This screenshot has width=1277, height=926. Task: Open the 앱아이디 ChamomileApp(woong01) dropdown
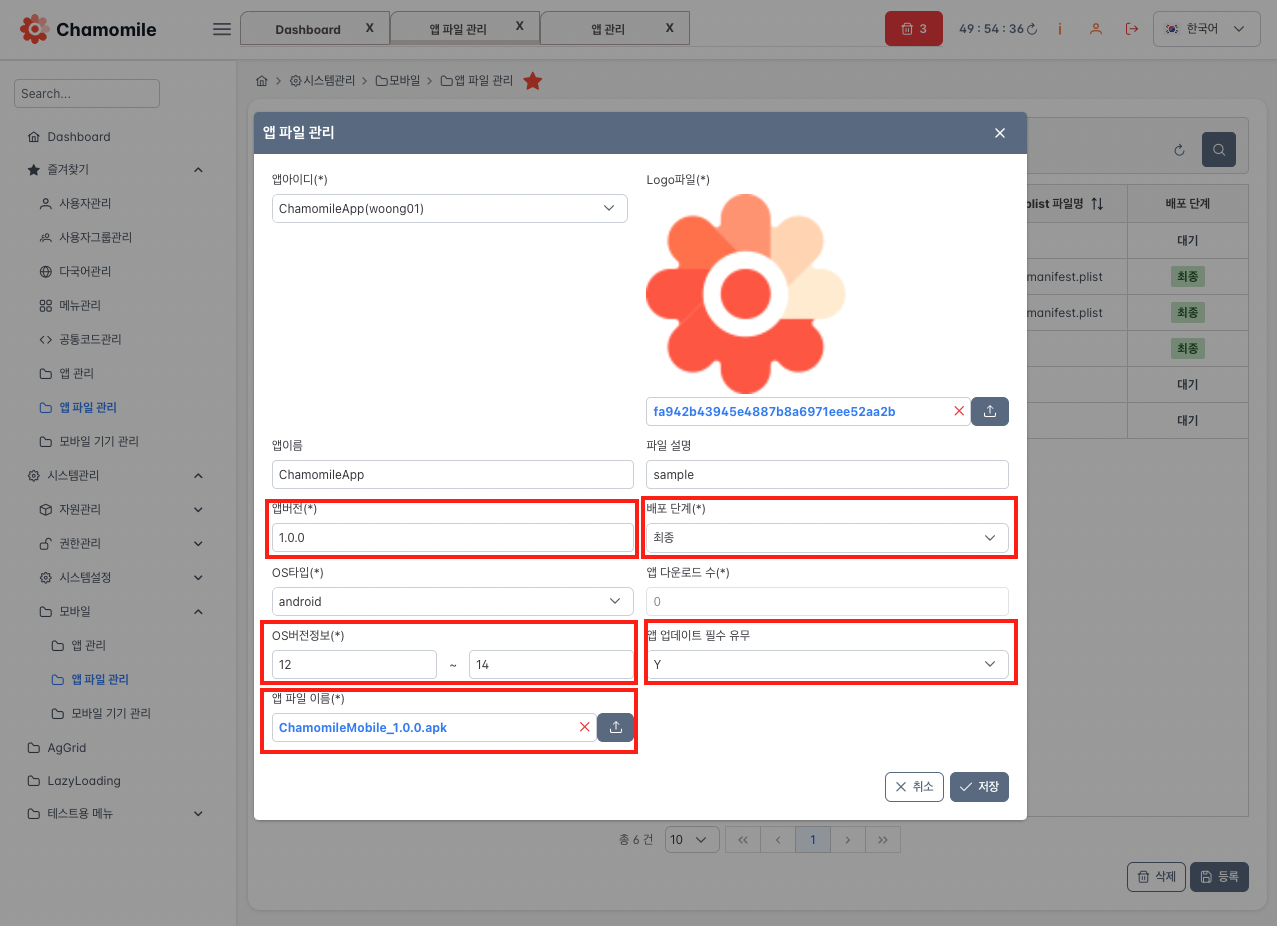pos(449,208)
